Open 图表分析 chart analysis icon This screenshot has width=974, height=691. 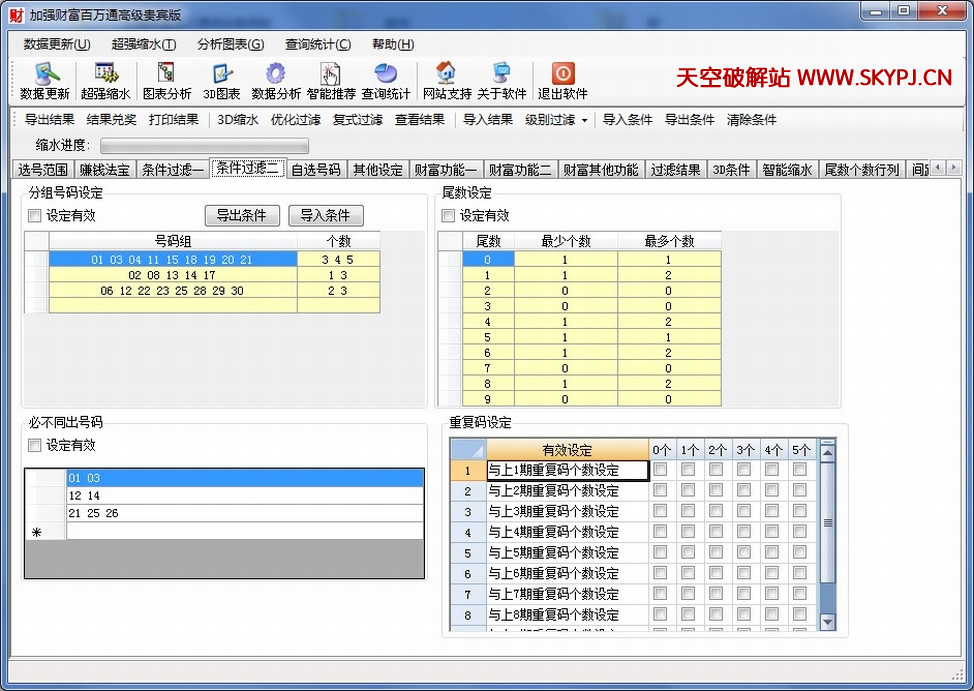tap(166, 75)
